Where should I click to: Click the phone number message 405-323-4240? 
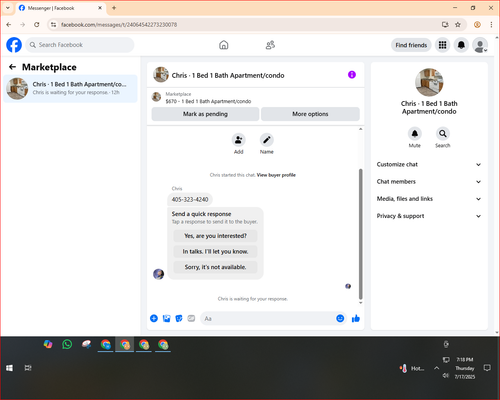coord(190,199)
